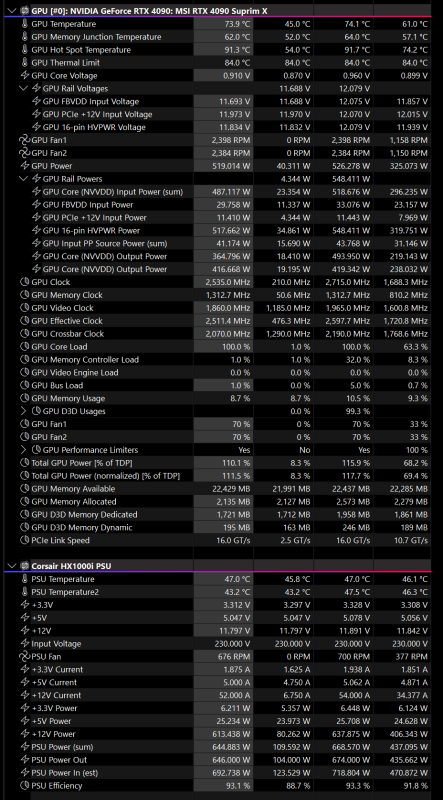443x800 pixels.
Task: Click the gauge icon beside Total GPU Power [% of TDP]
Action: [x=25, y=463]
